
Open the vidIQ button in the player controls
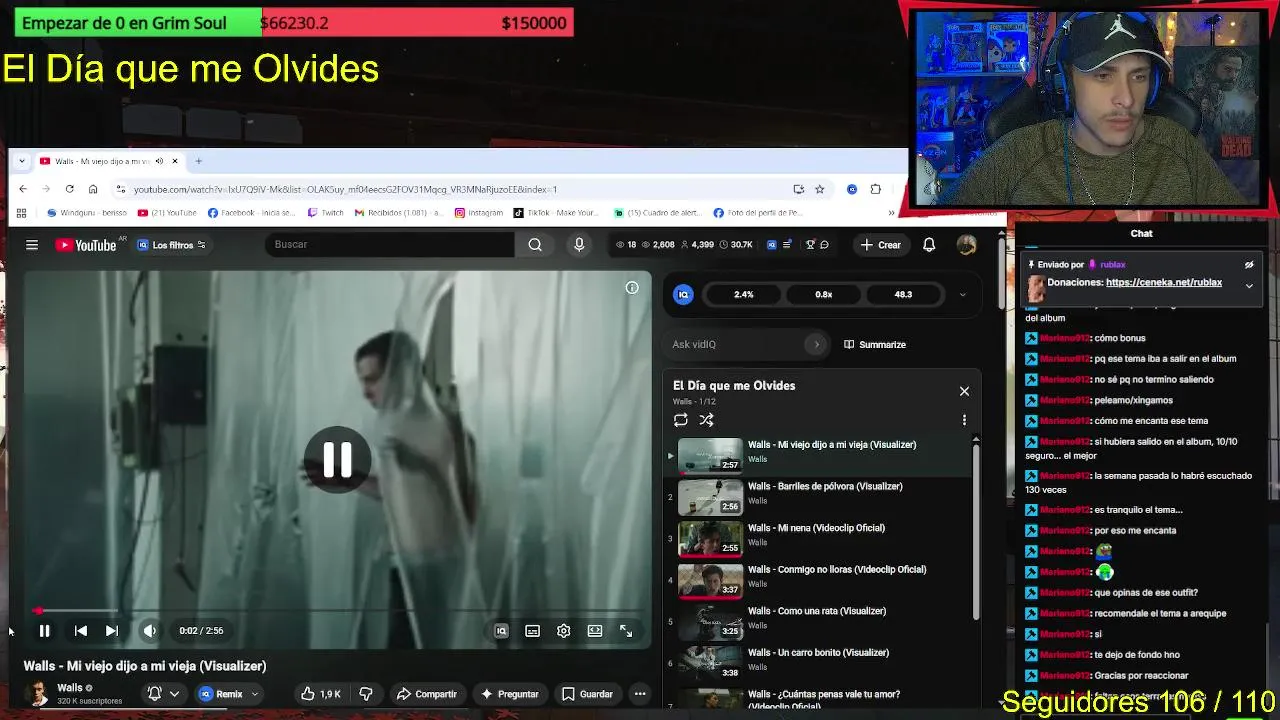tap(501, 631)
